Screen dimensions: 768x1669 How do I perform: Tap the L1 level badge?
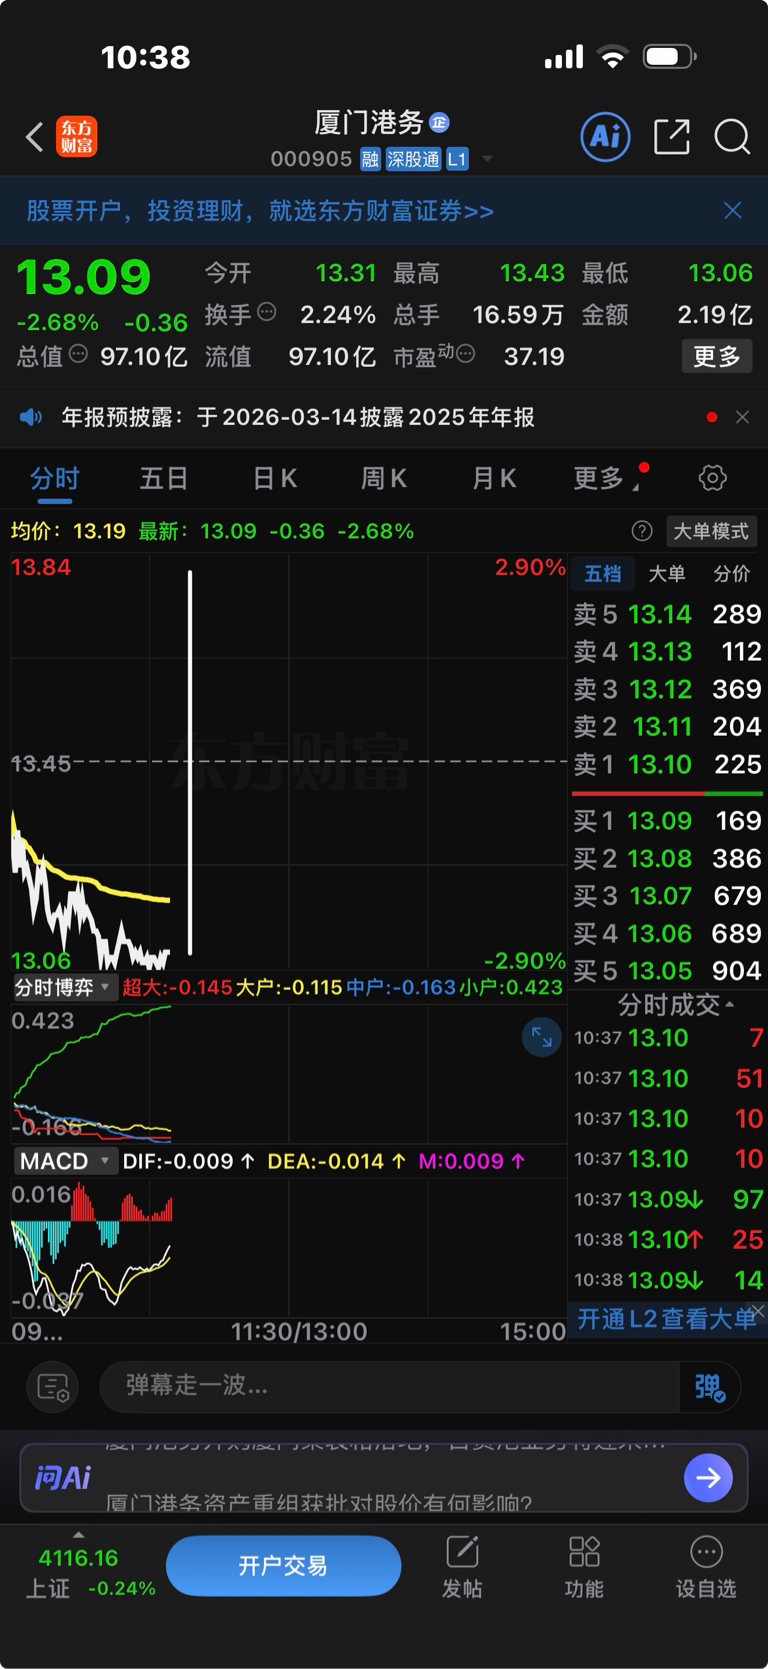pos(457,159)
